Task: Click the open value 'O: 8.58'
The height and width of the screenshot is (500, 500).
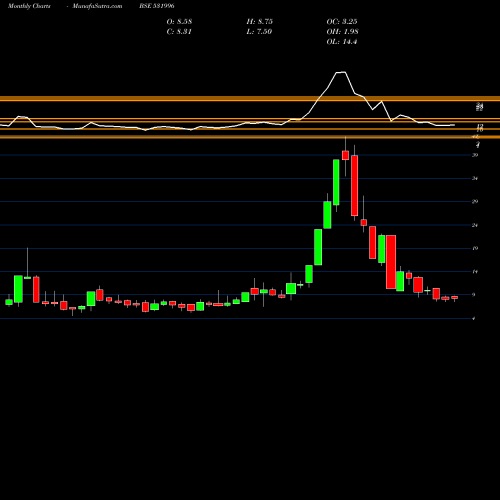Action: 179,22
